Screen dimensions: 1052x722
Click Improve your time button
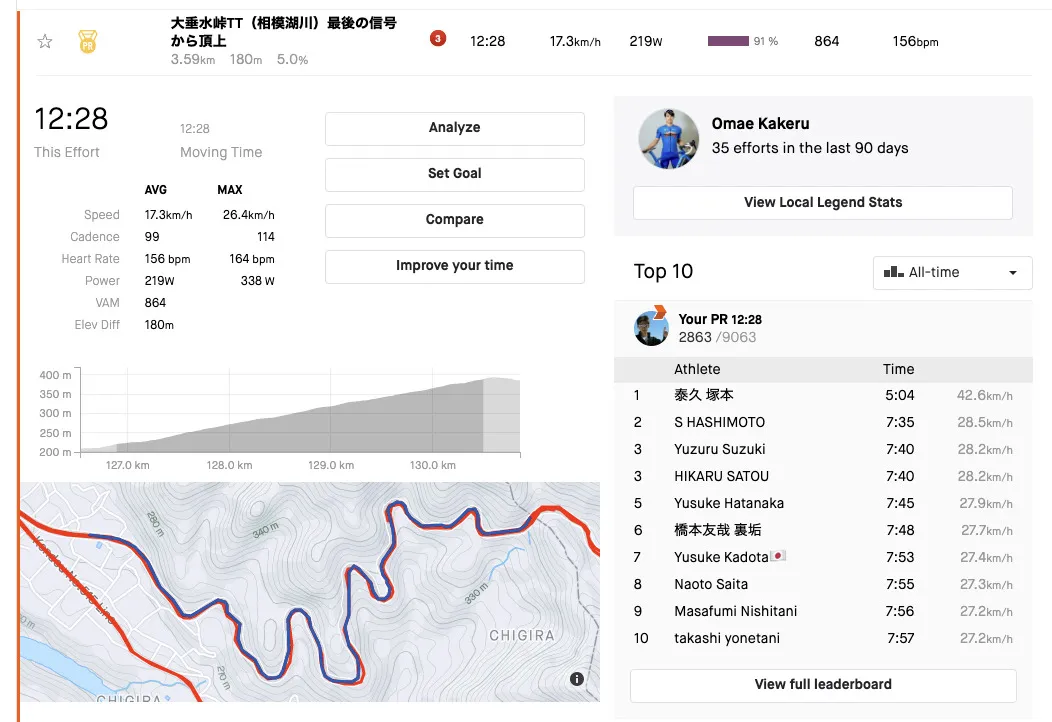click(454, 266)
